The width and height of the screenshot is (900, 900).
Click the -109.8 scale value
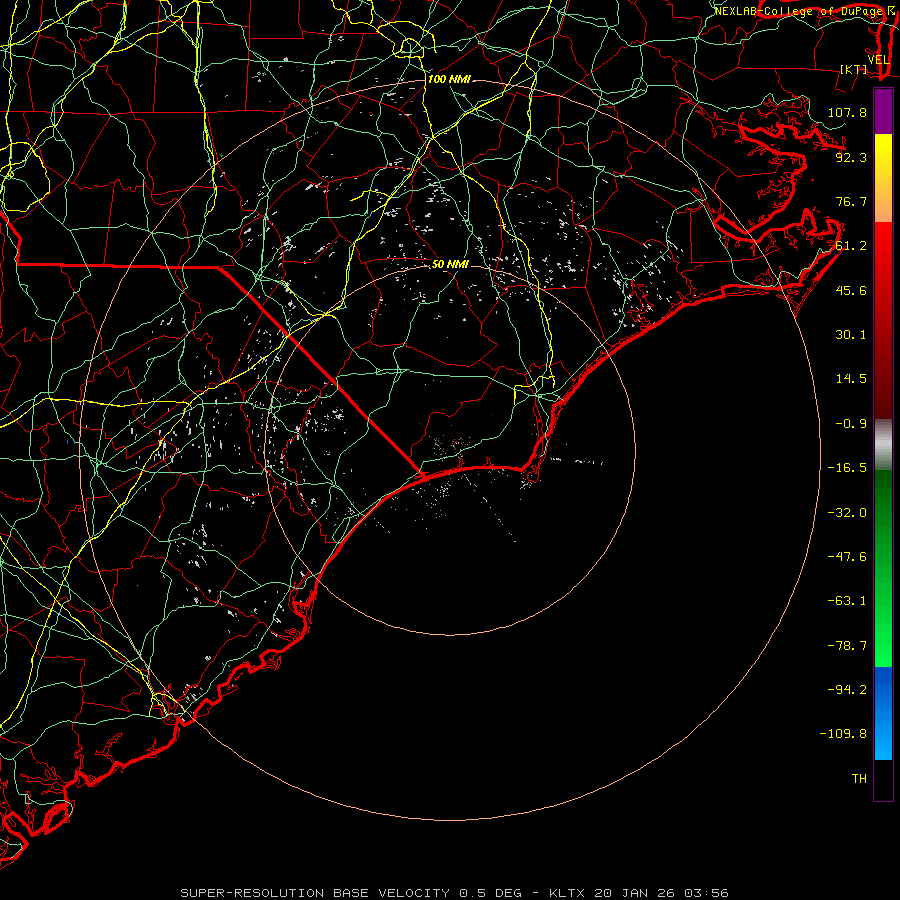click(843, 734)
